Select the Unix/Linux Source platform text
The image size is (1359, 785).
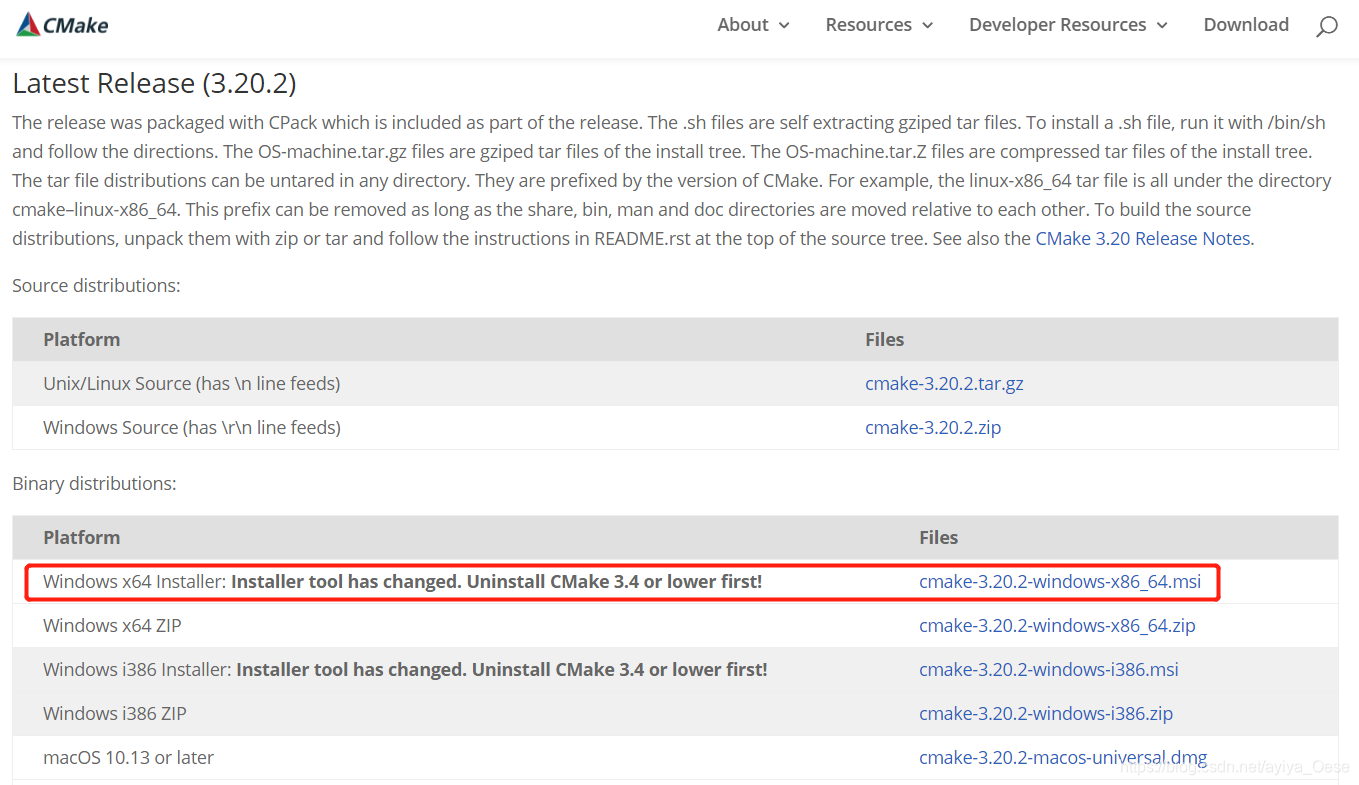pyautogui.click(x=191, y=383)
